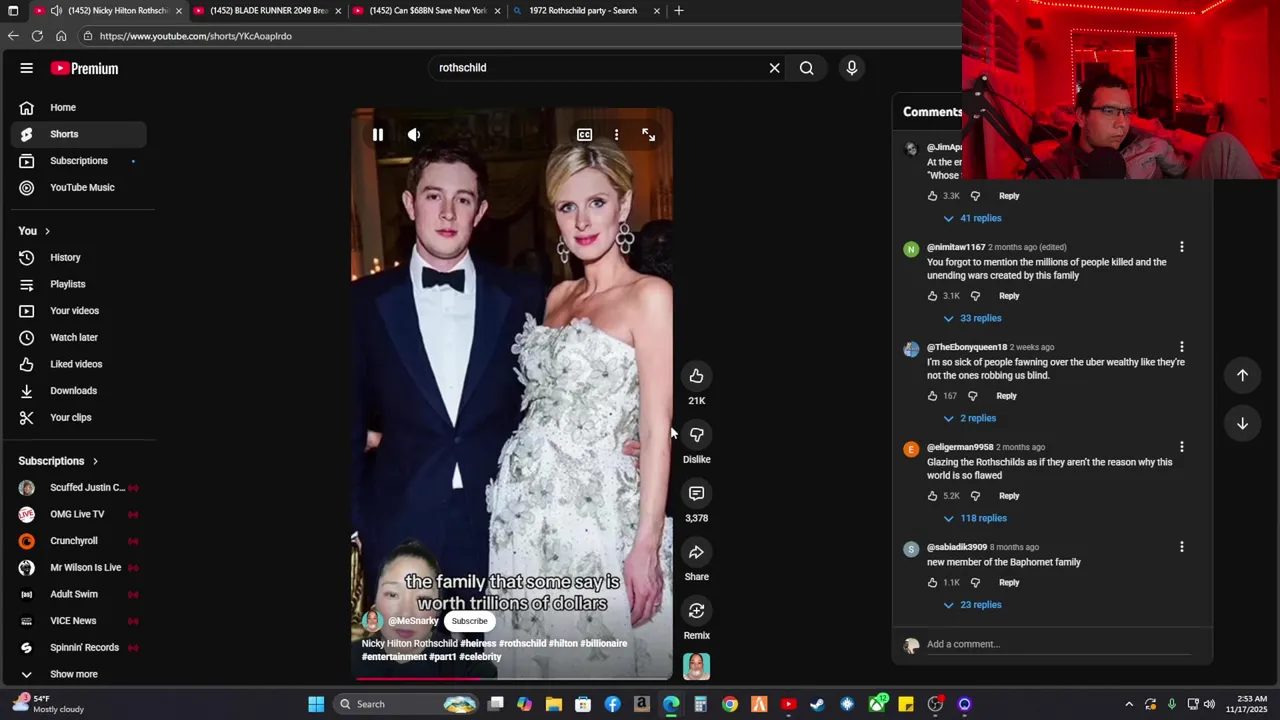Open options for @nimitaw1167's comment
Screen dimensions: 1280x720
point(1181,247)
